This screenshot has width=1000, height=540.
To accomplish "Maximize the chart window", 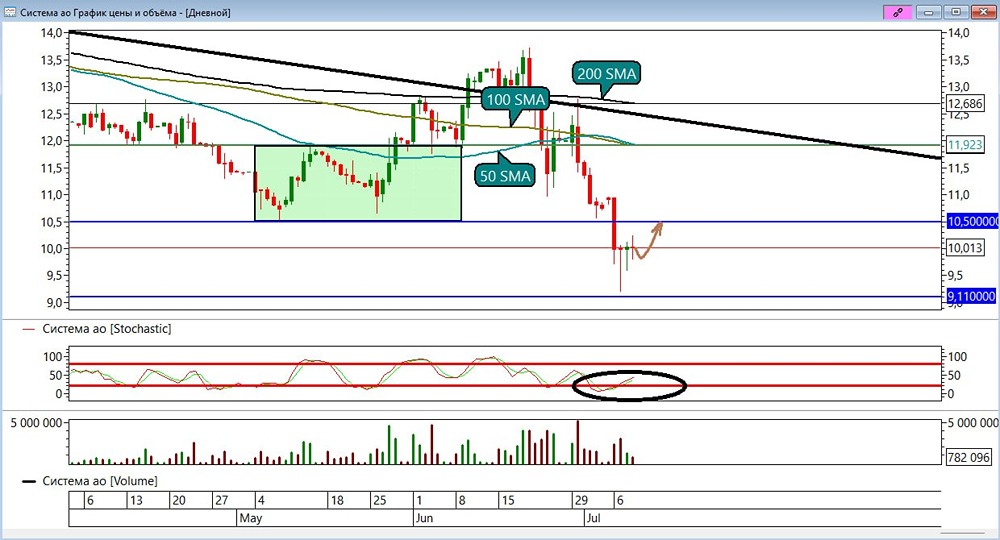I will click(x=956, y=11).
